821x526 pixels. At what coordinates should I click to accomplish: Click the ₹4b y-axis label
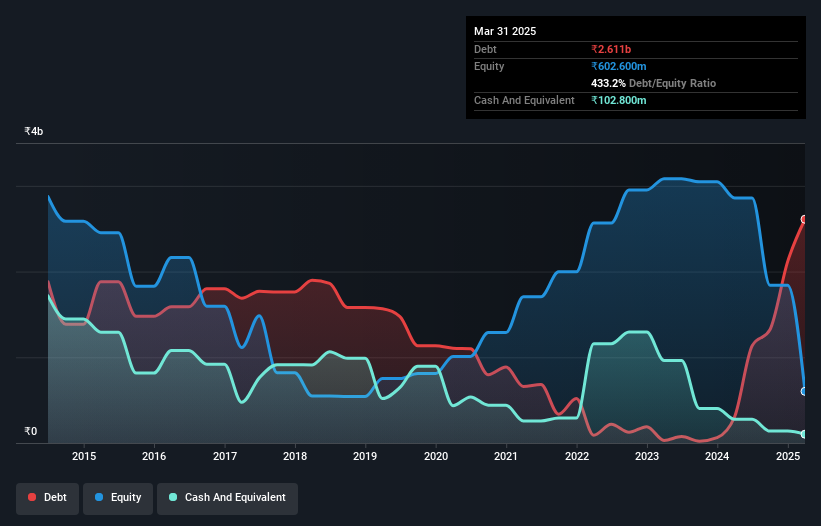click(34, 131)
